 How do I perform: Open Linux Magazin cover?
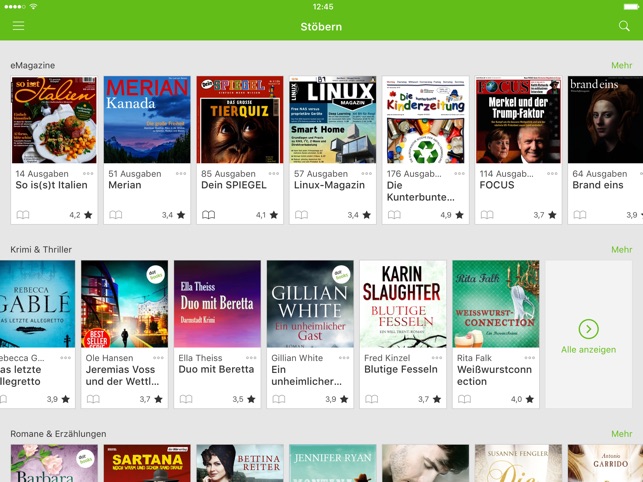point(333,119)
